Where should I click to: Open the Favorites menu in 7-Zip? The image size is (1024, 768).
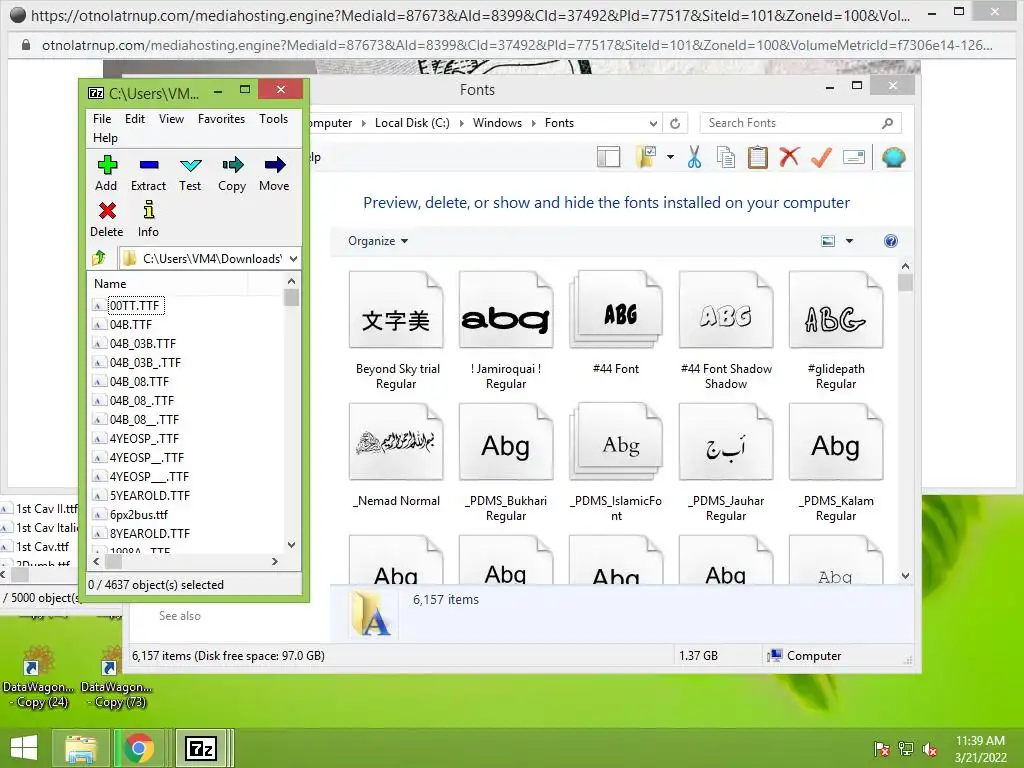coord(221,119)
